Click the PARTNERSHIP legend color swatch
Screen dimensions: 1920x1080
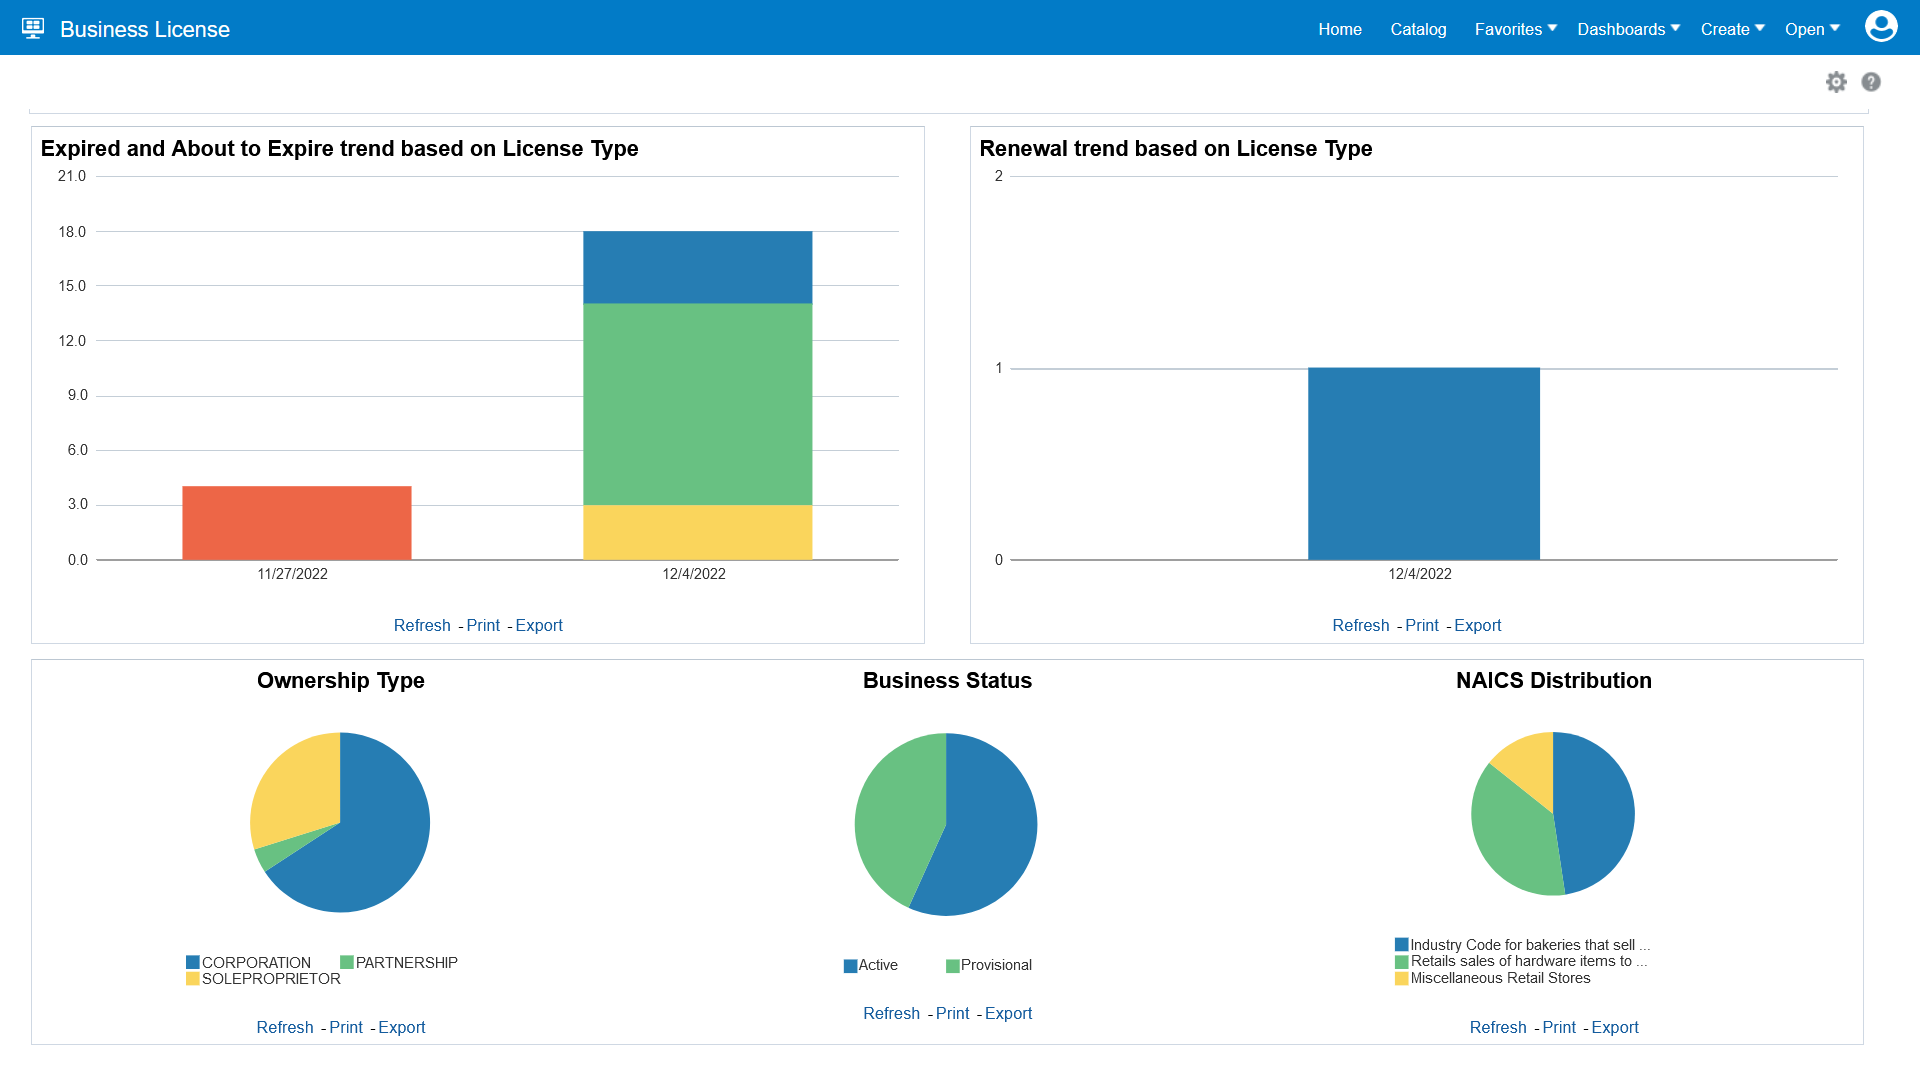pyautogui.click(x=348, y=962)
